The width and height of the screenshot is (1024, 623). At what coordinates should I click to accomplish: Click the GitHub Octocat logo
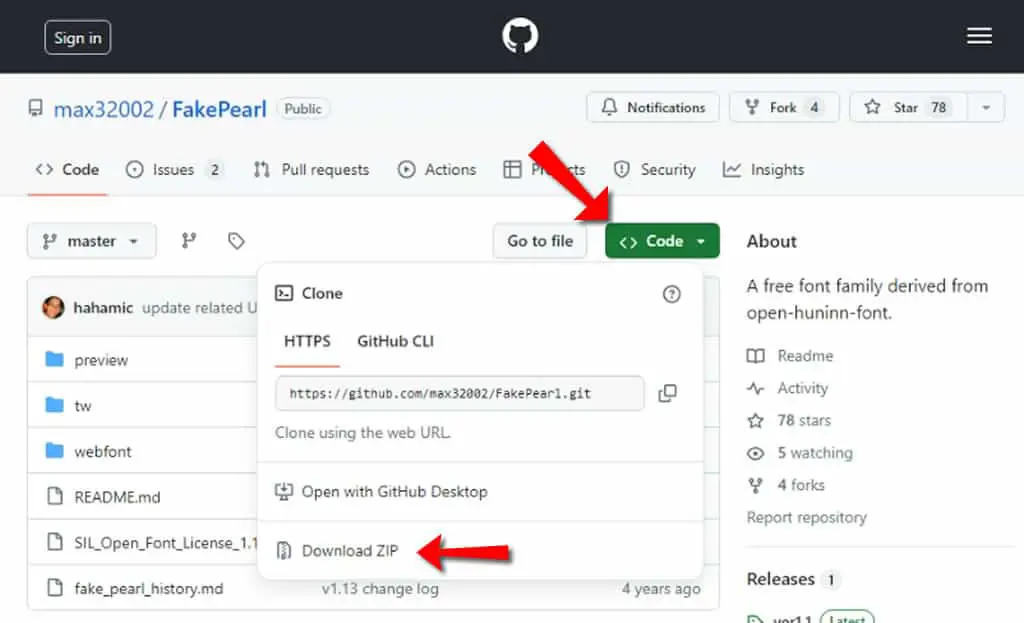(x=520, y=36)
